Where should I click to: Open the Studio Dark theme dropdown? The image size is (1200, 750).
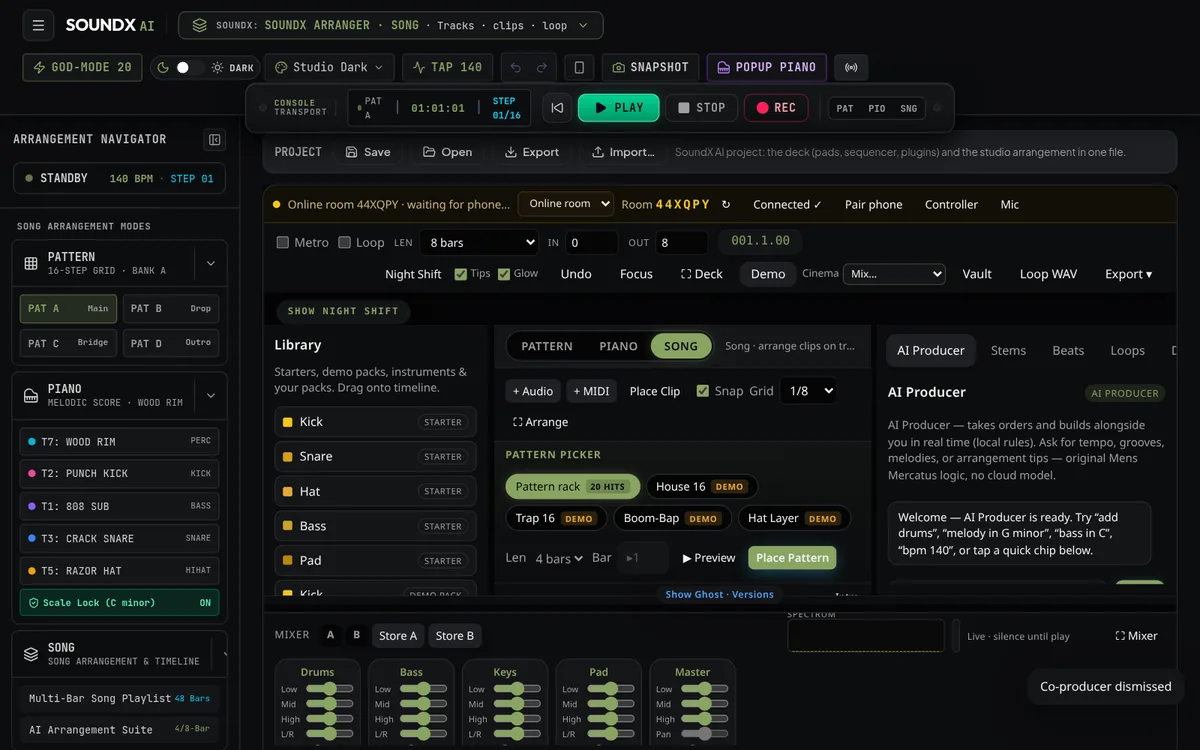click(329, 67)
